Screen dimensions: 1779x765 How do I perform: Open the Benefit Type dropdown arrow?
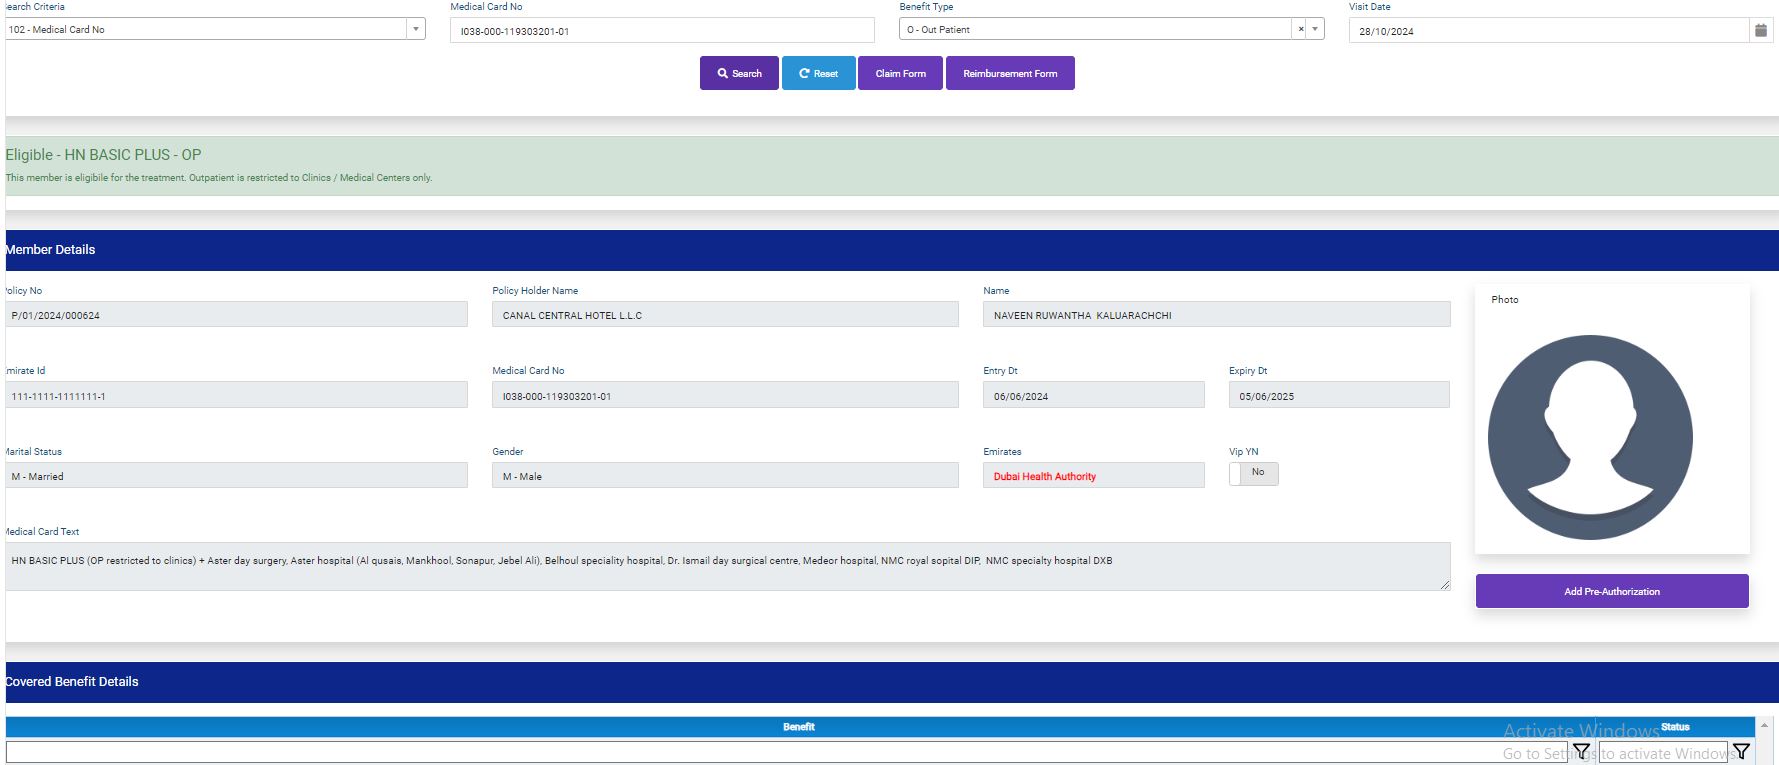point(1315,30)
